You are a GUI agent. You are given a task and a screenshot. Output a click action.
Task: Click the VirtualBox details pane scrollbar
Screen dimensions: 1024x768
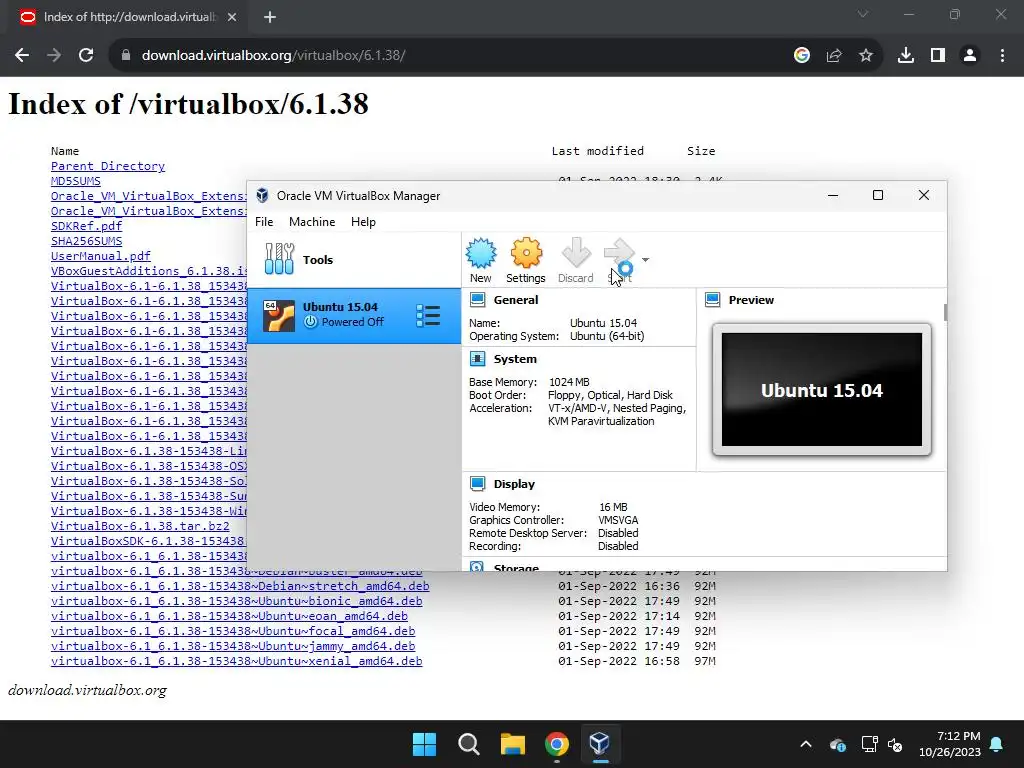click(944, 312)
